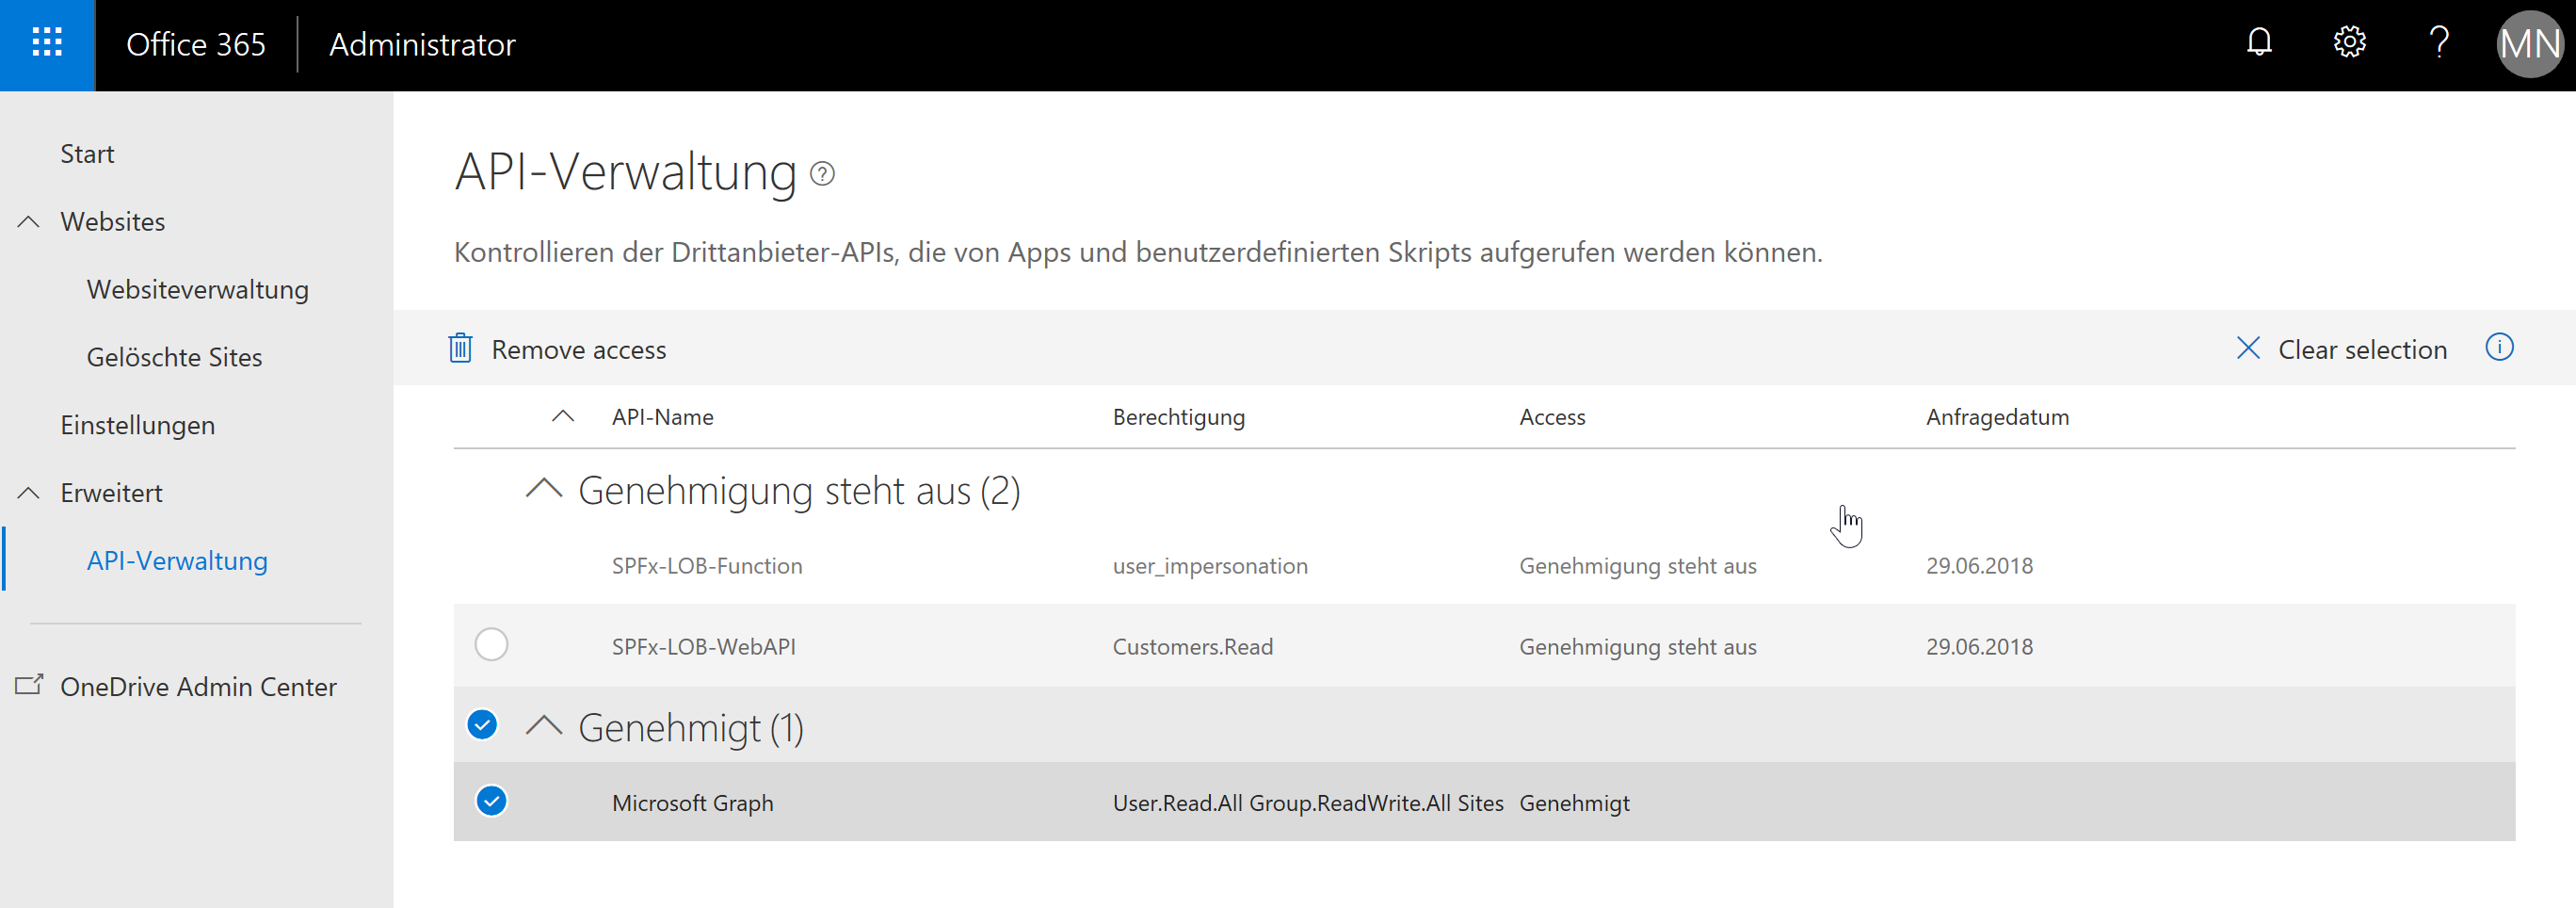Collapse the Genehmigt group chevron
This screenshot has width=2576, height=908.
click(544, 727)
